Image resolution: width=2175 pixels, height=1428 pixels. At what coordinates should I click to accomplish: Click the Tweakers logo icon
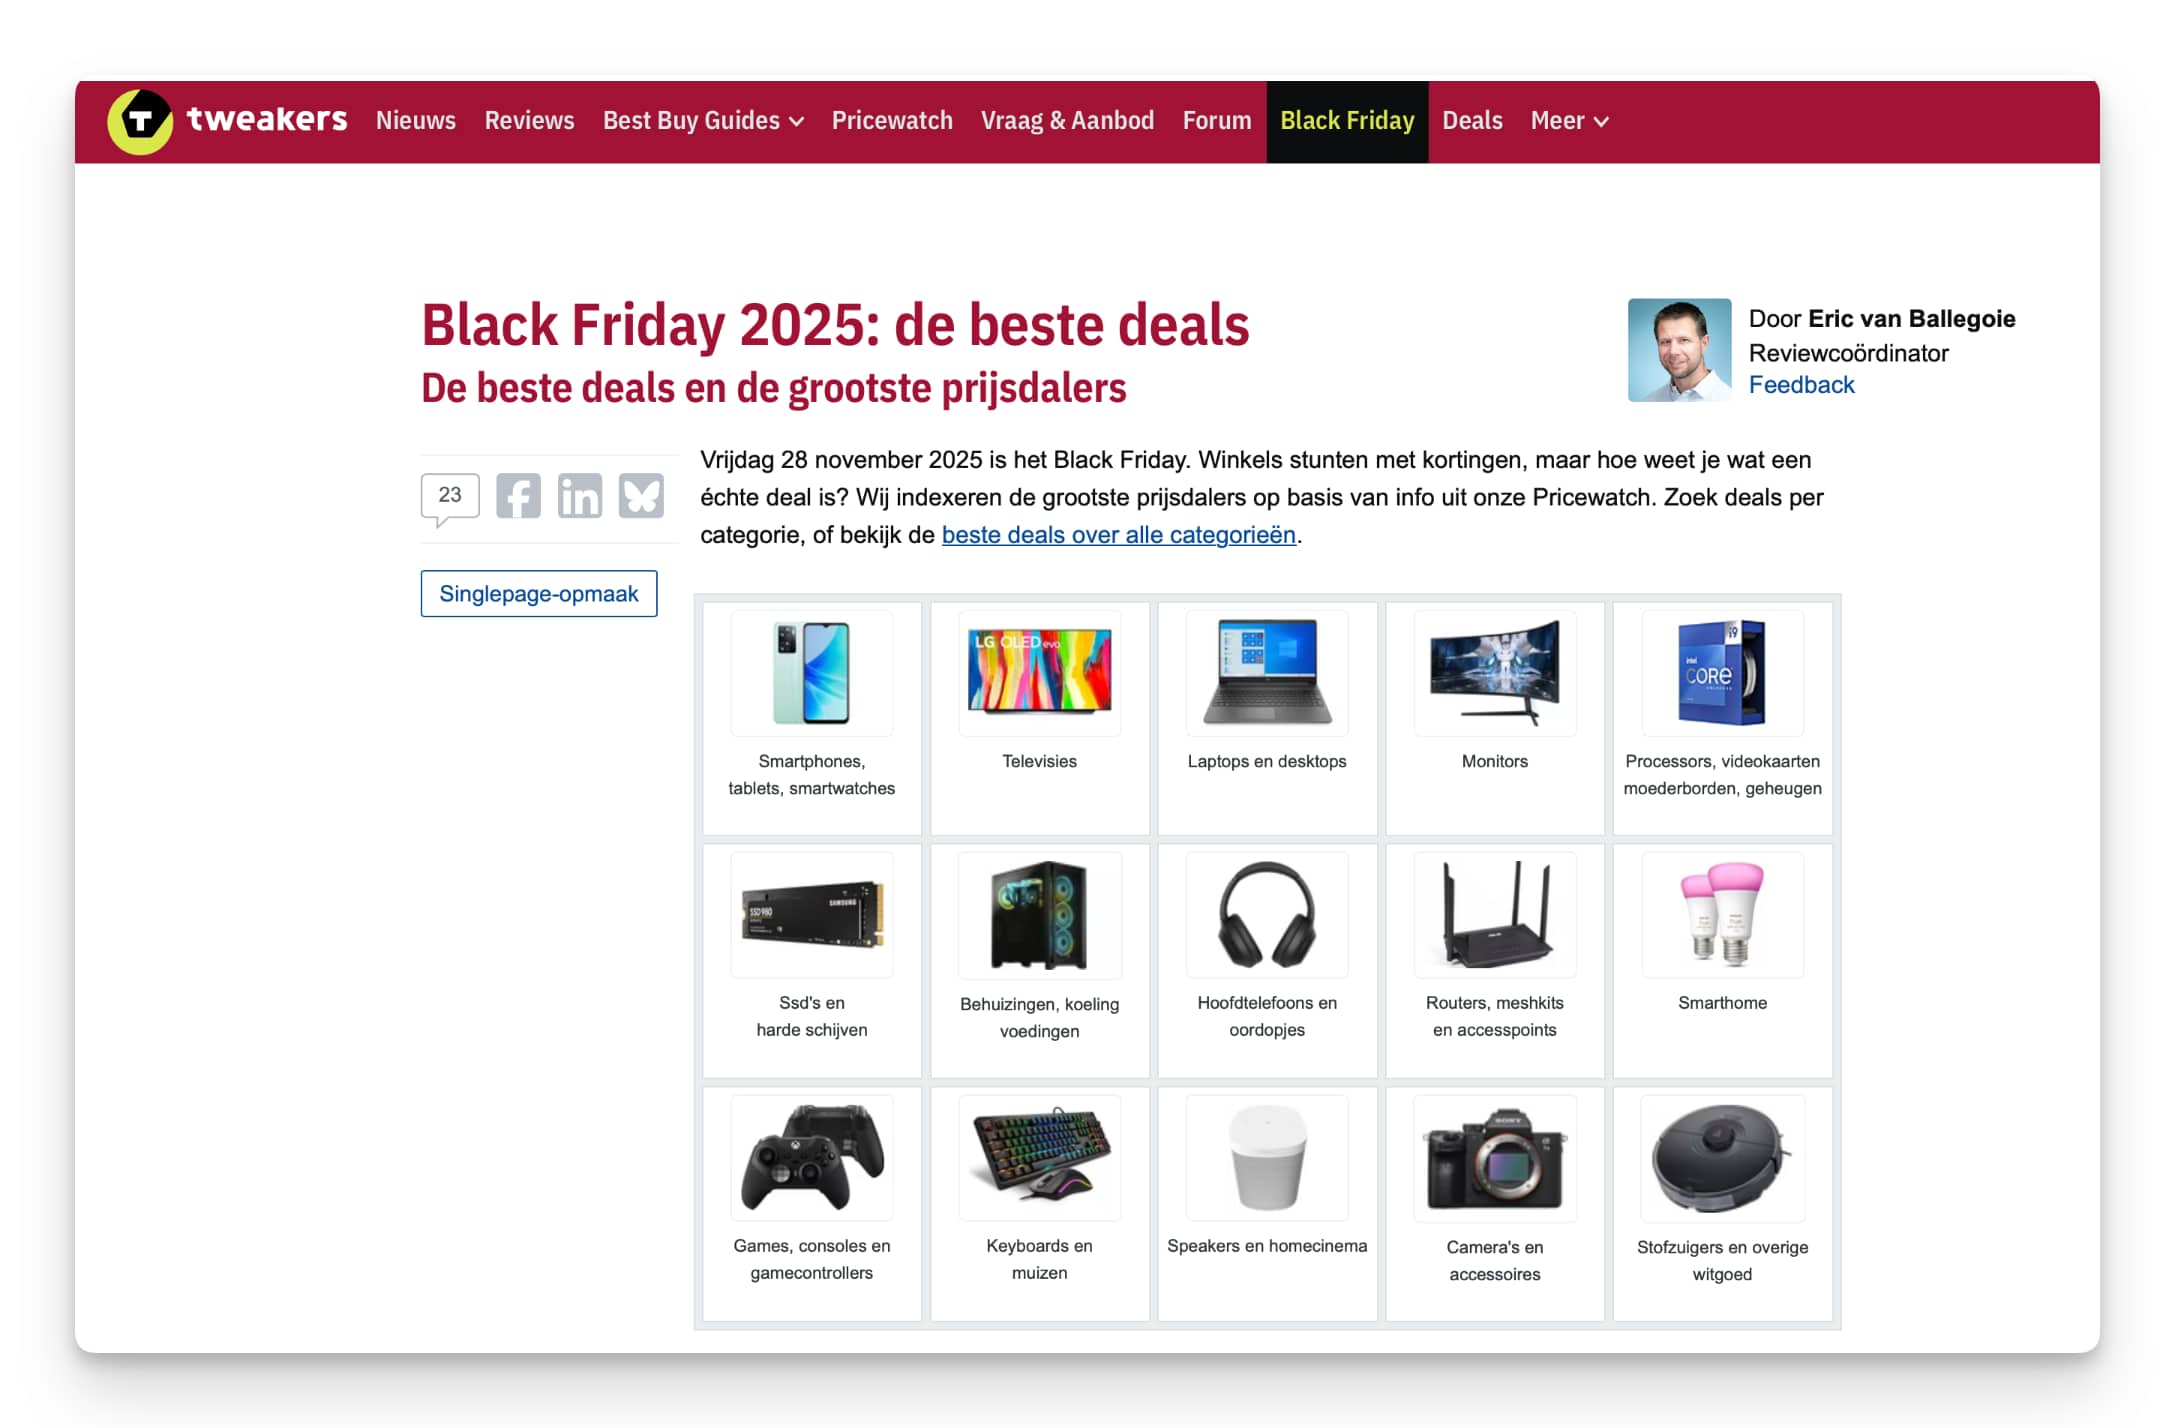tap(143, 120)
